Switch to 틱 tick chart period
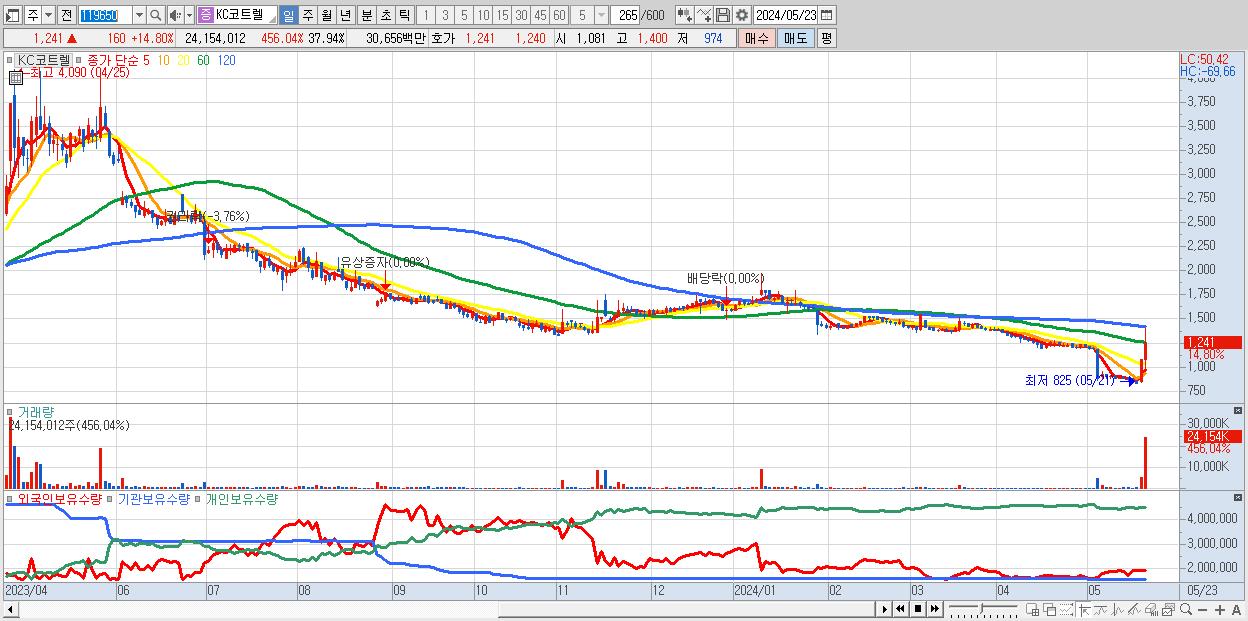Screen dimensions: 1248x621 click(404, 15)
